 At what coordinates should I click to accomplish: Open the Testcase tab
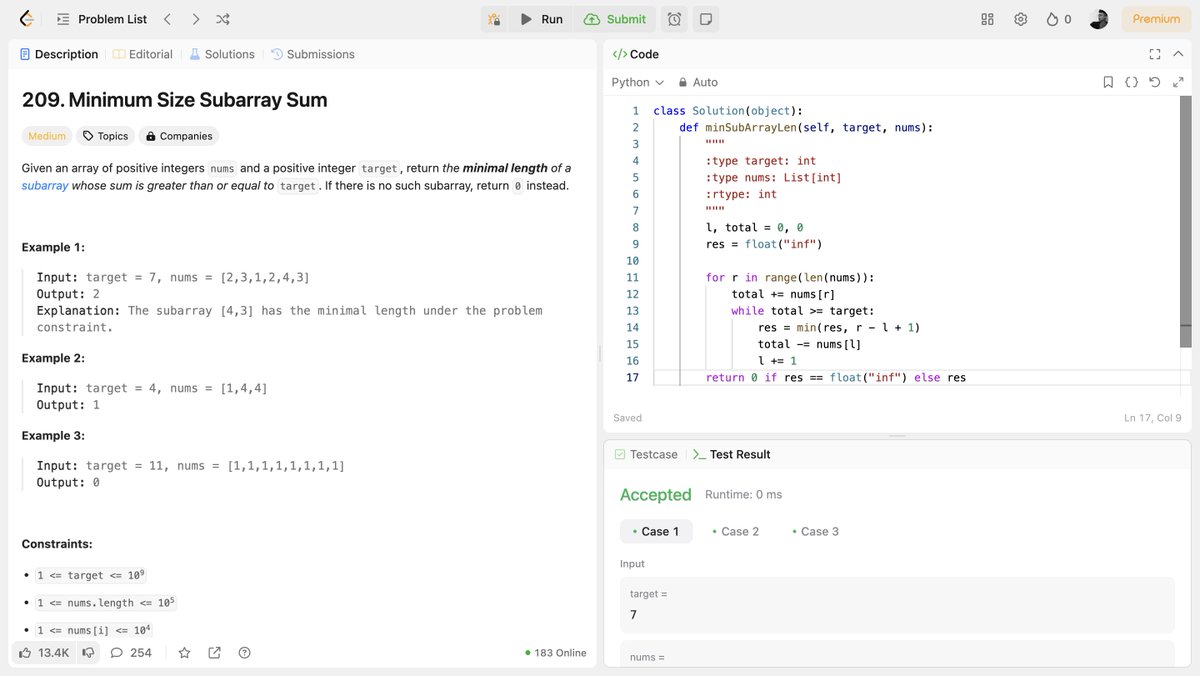(645, 454)
